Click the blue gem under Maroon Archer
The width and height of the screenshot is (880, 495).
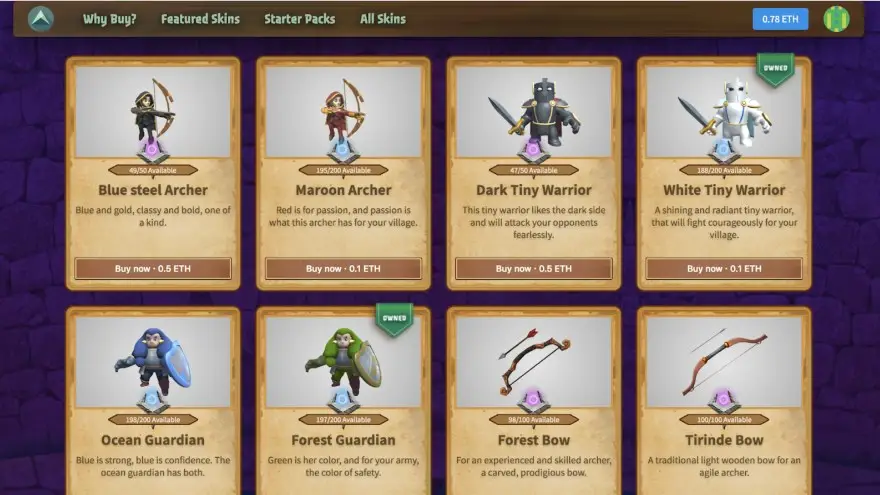click(342, 150)
